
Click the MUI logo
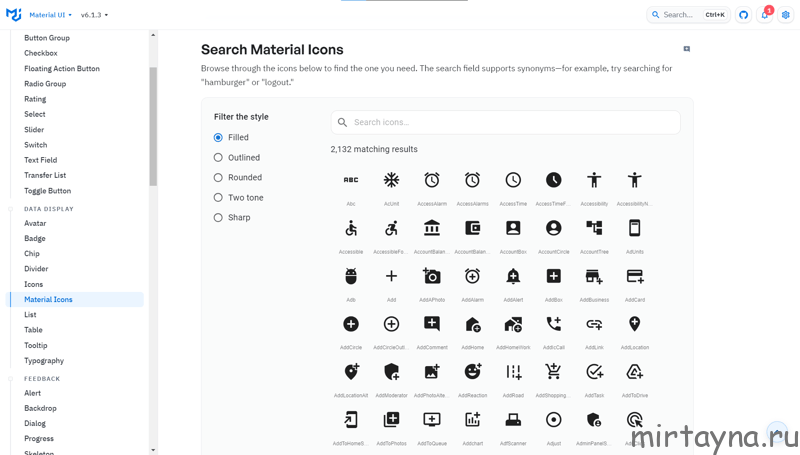(x=14, y=15)
